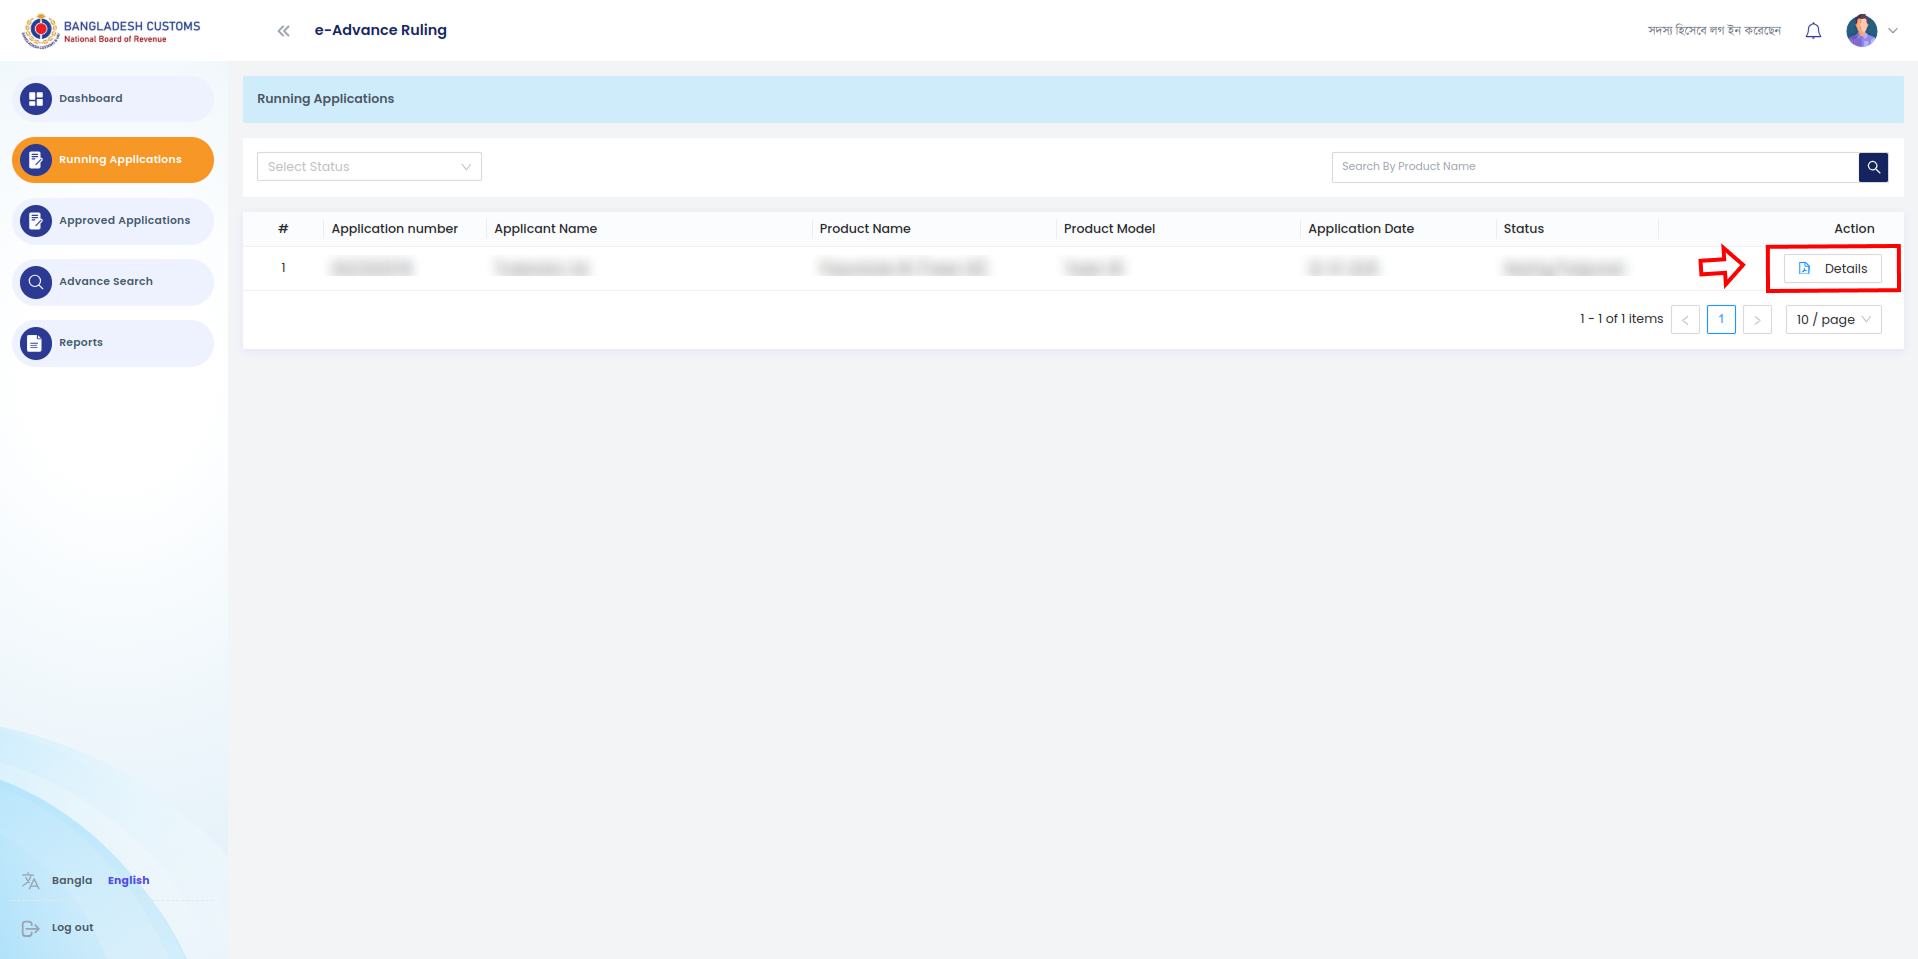Screen dimensions: 1918x959
Task: Click the Dashboard grid icon
Action: click(x=36, y=99)
